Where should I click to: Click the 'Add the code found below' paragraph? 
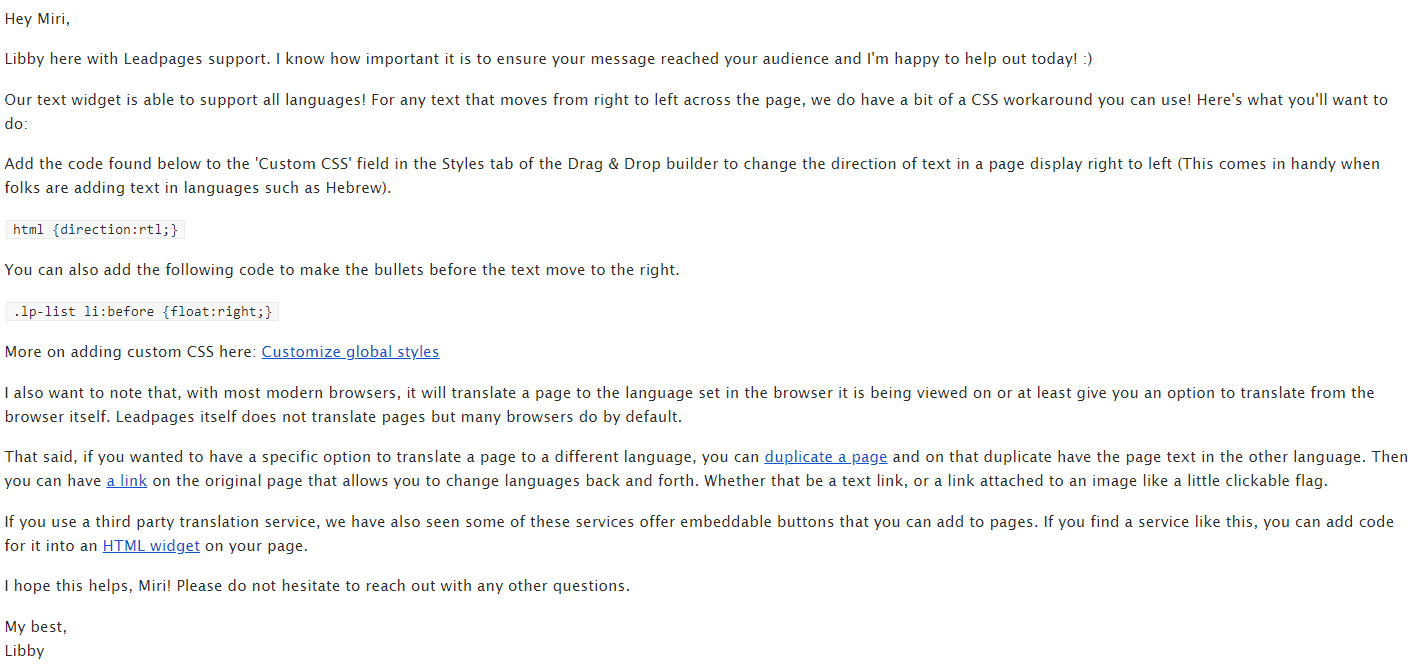coord(692,176)
